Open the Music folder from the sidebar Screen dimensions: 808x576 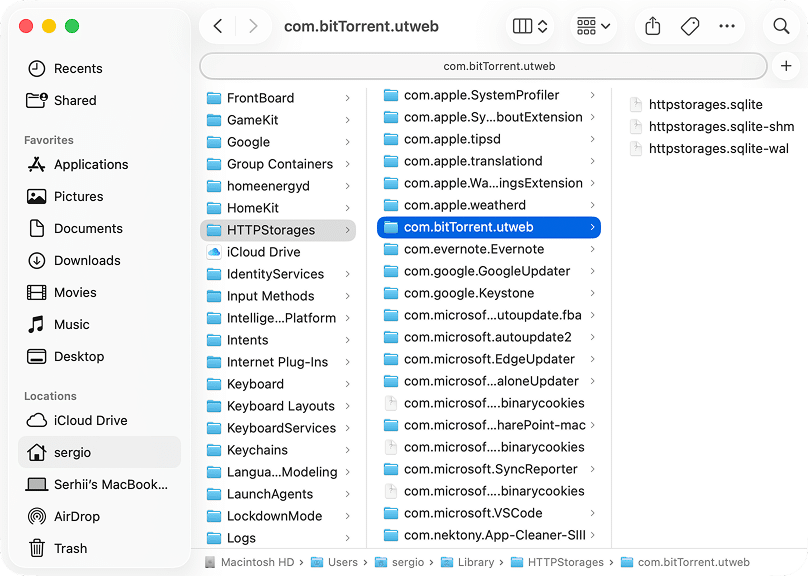click(x=66, y=324)
